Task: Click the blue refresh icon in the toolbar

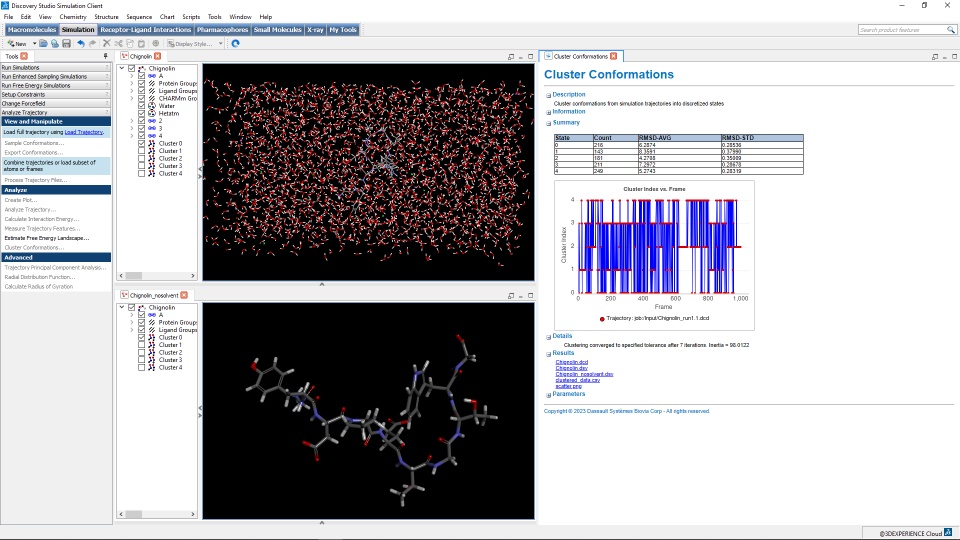Action: pos(235,44)
